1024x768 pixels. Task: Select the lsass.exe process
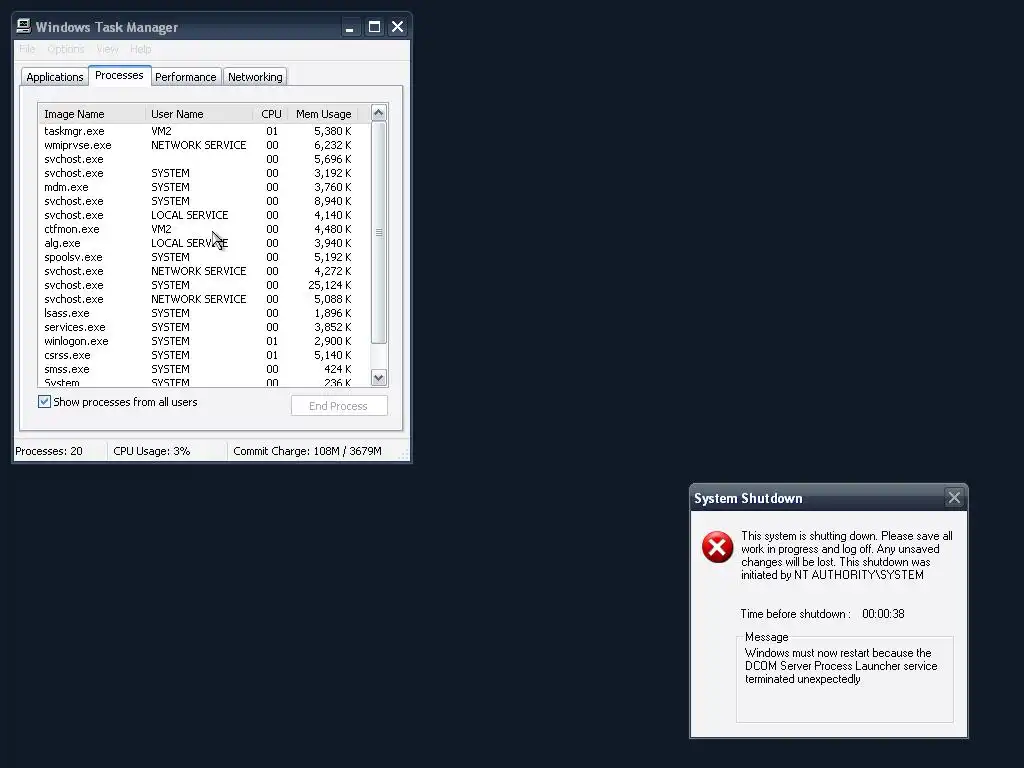[x=204, y=313]
